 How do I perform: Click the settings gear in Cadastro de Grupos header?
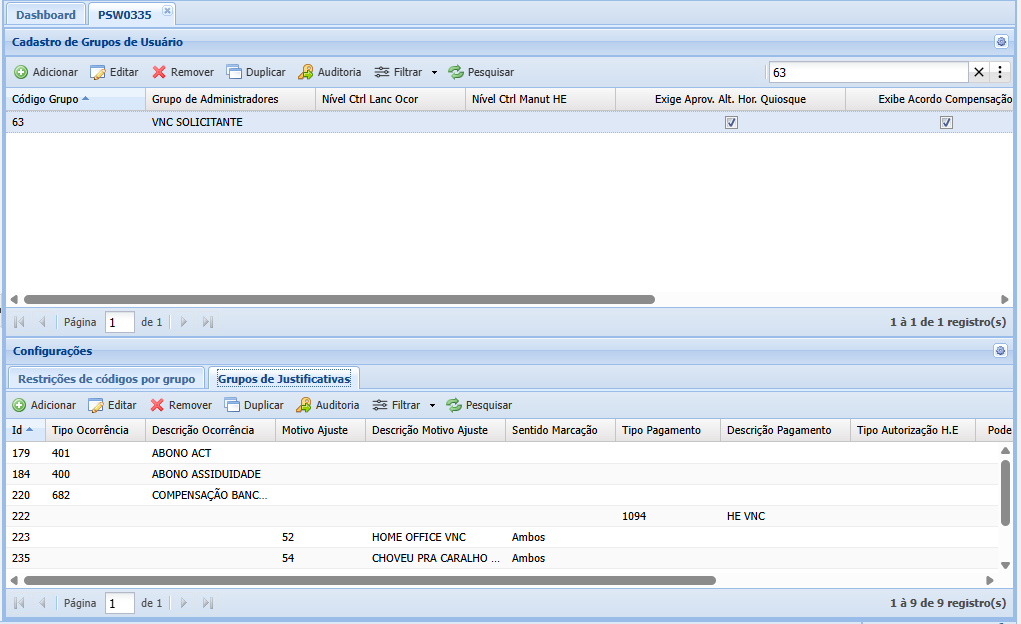click(1001, 42)
